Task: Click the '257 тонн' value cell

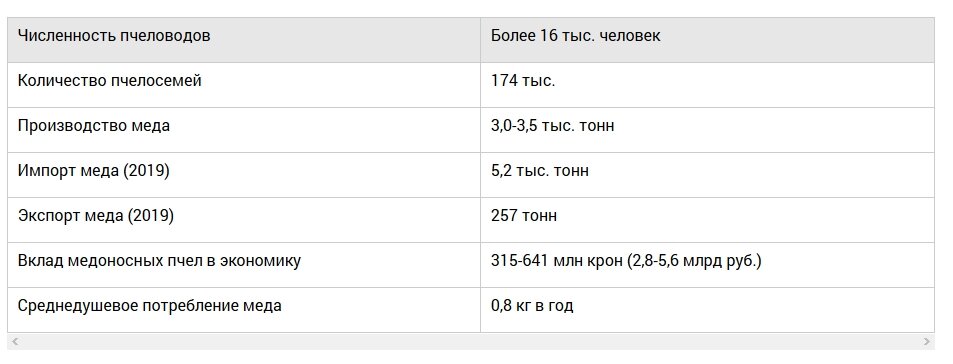Action: point(707,219)
